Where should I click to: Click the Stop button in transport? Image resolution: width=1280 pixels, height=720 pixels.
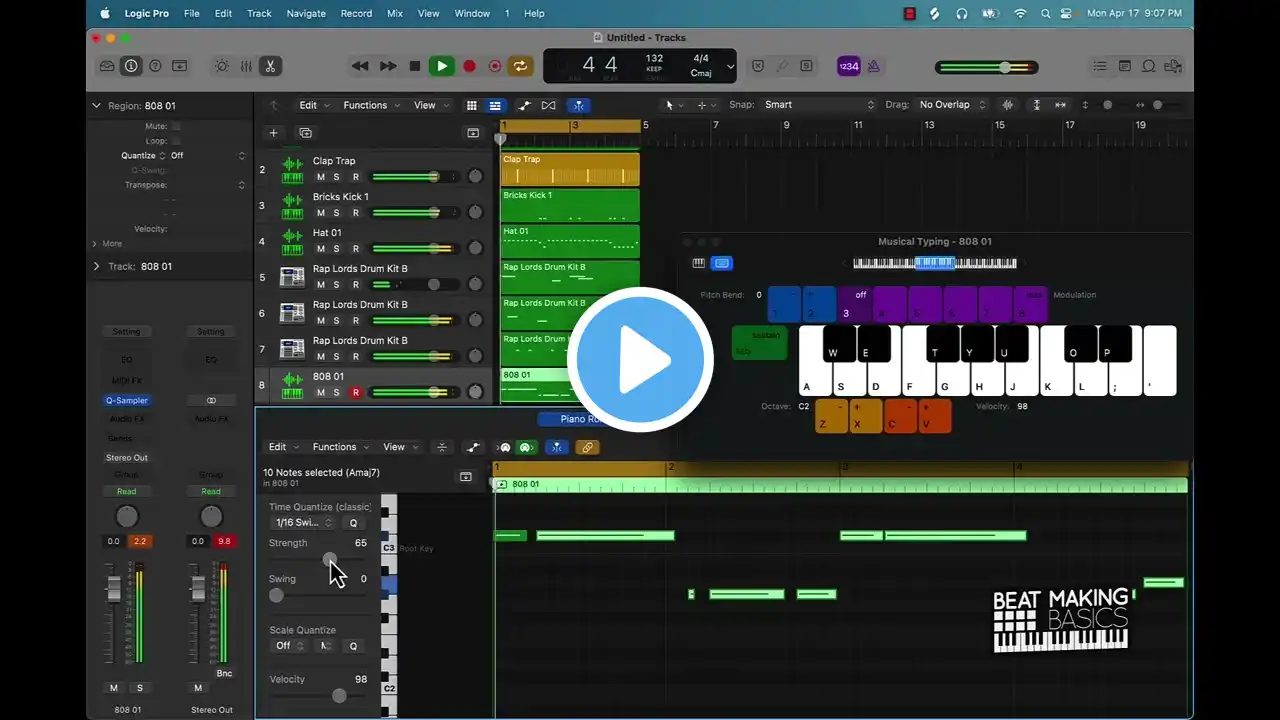point(415,66)
